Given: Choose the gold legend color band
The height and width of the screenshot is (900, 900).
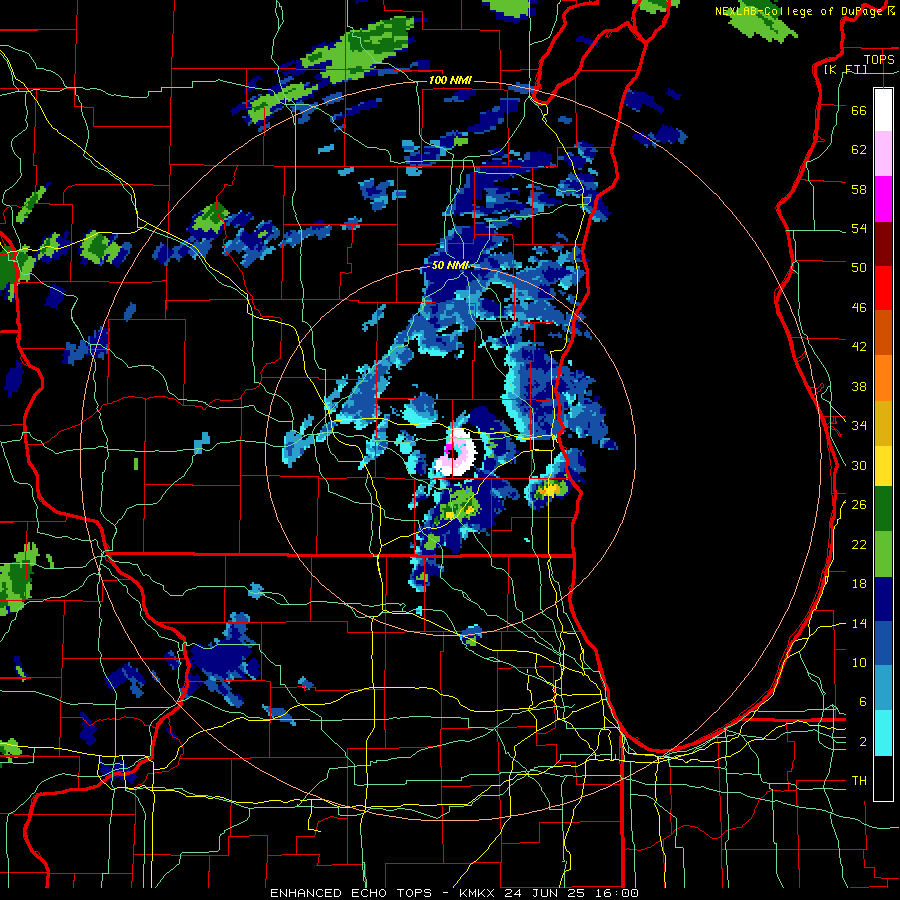Looking at the screenshot, I should point(883,423).
